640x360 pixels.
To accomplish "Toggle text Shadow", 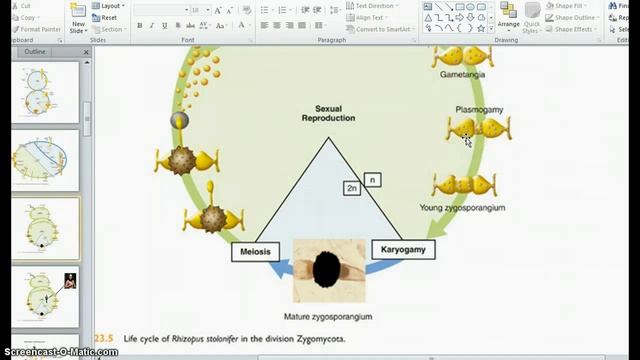I will (178, 26).
